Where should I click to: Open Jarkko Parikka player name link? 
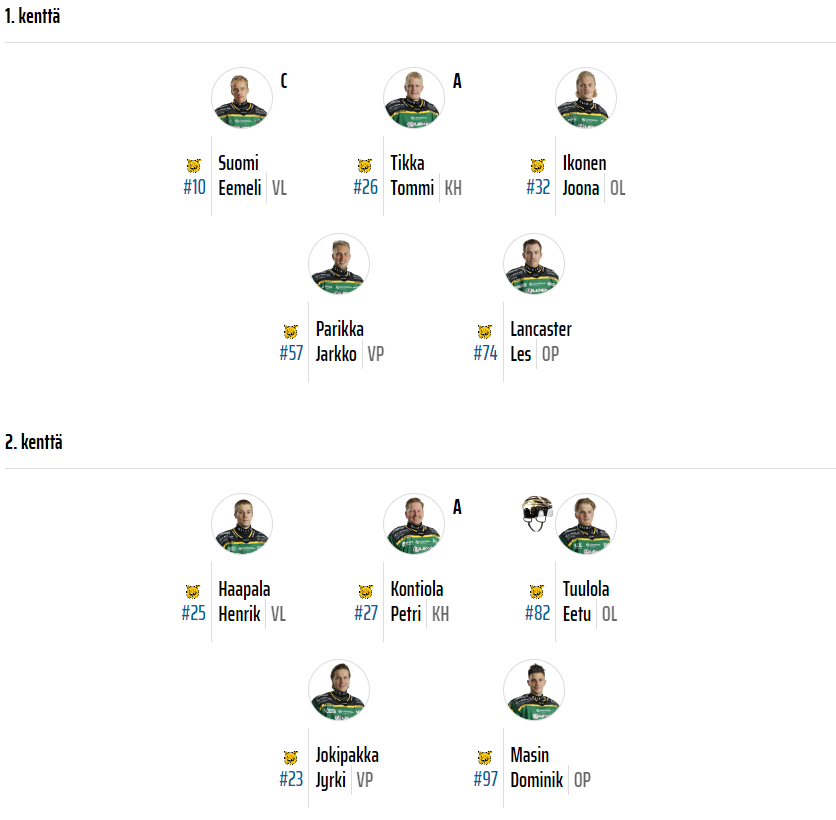tap(340, 342)
